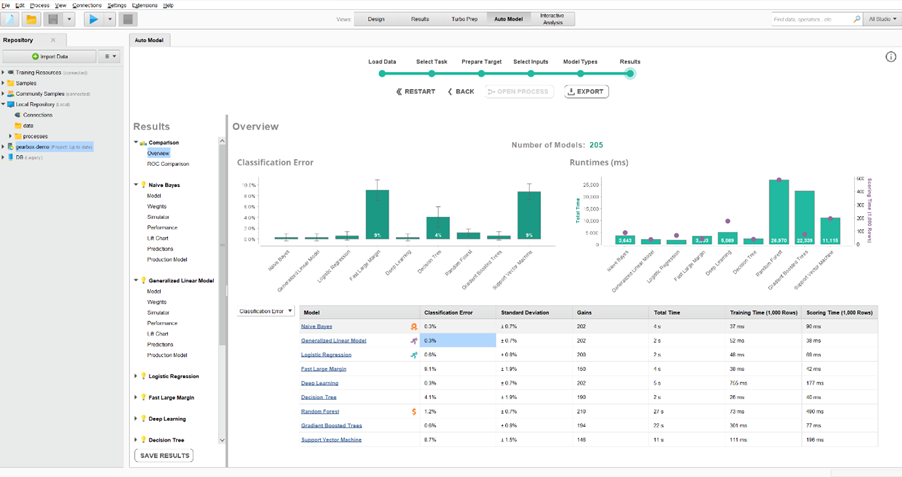Image resolution: width=902 pixels, height=477 pixels.
Task: Click the Model Types step marker
Action: coord(580,73)
